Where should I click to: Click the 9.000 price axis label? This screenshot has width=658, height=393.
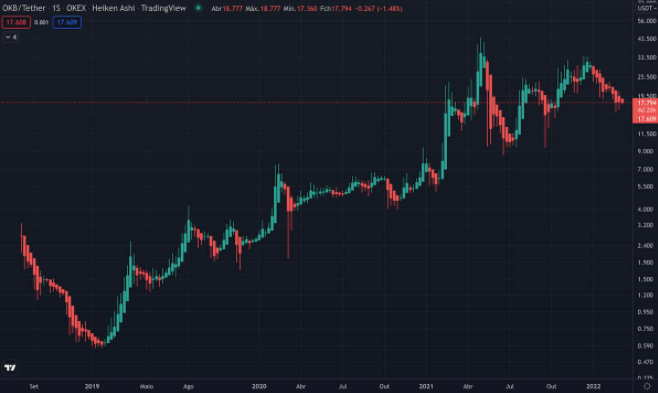(x=645, y=151)
